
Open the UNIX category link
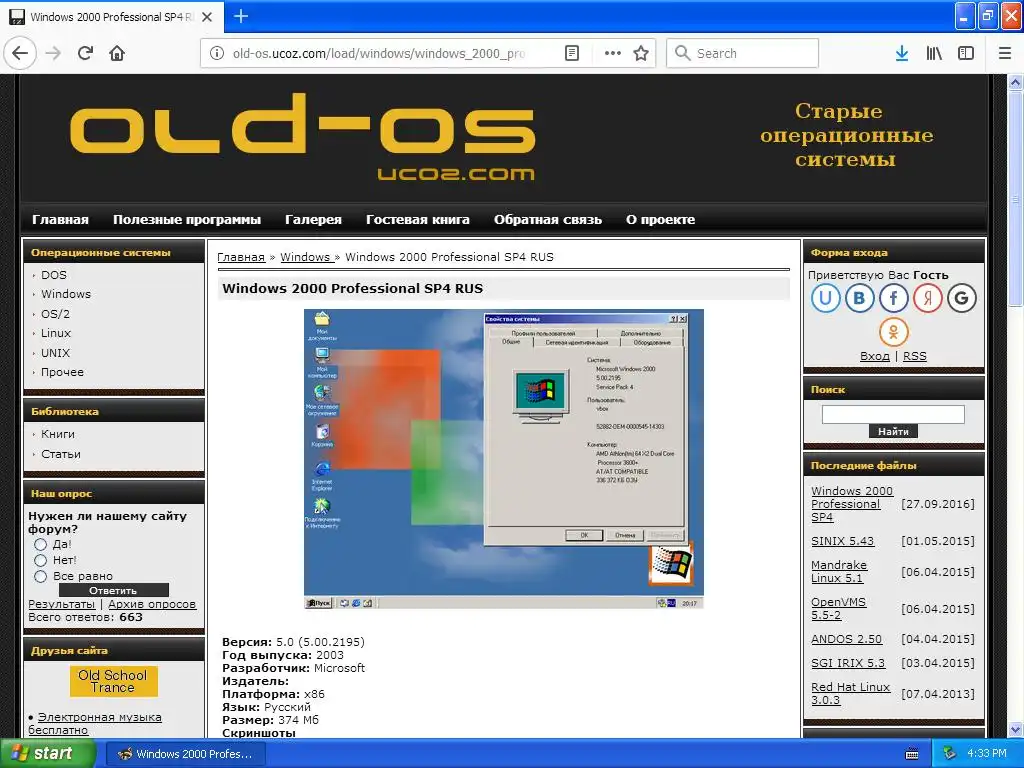click(x=55, y=353)
